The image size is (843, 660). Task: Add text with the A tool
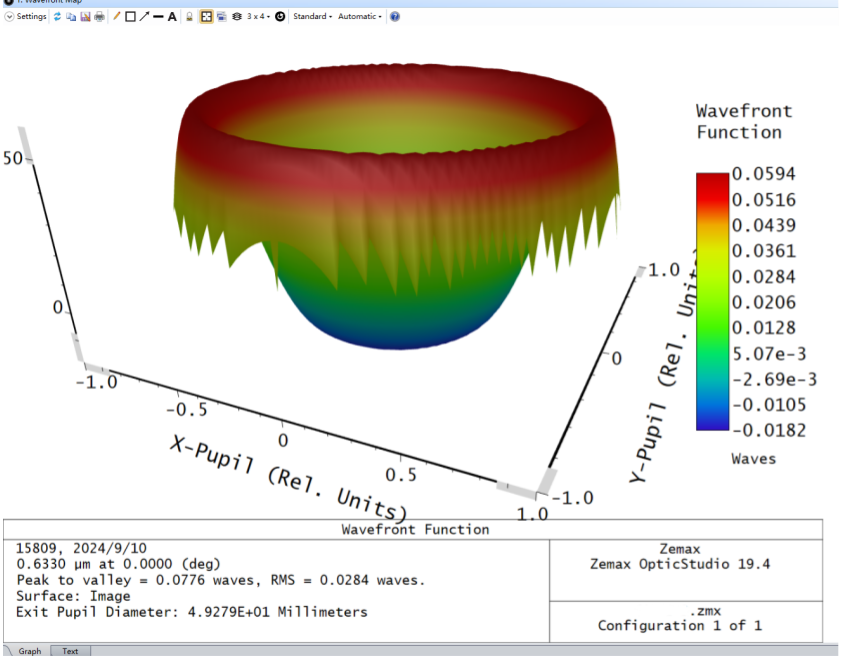click(x=172, y=17)
